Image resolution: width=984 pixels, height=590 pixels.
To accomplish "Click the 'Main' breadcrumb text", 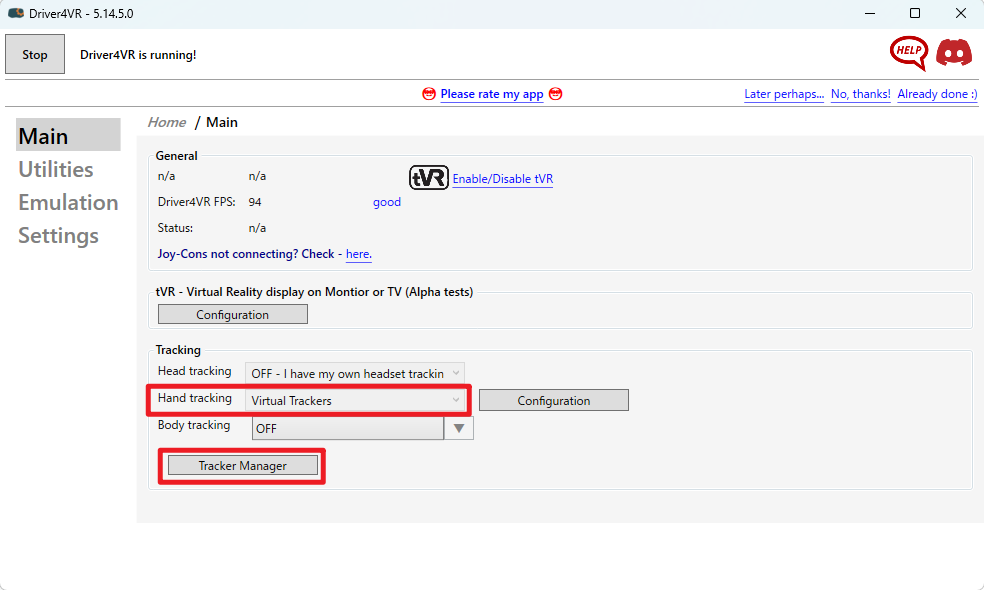I will [x=222, y=122].
